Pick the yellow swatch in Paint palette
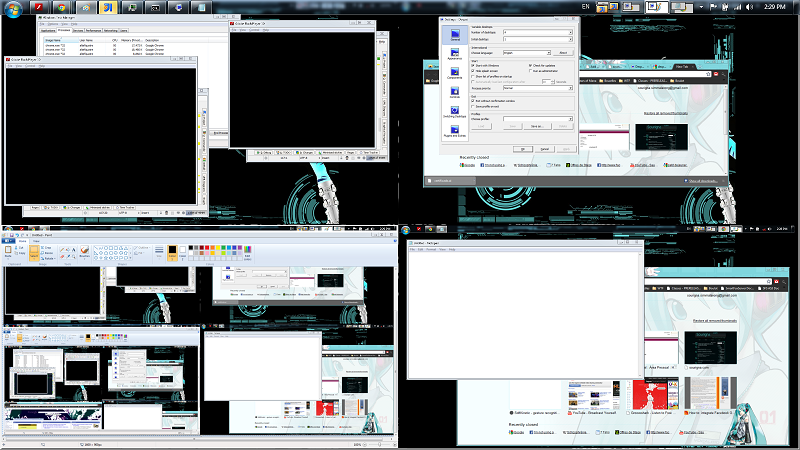Viewport: 800px width, 450px height. [218, 247]
